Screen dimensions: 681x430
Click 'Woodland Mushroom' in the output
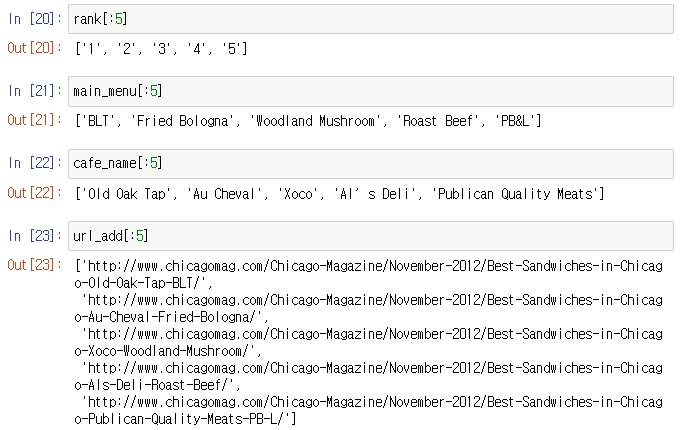click(x=316, y=121)
